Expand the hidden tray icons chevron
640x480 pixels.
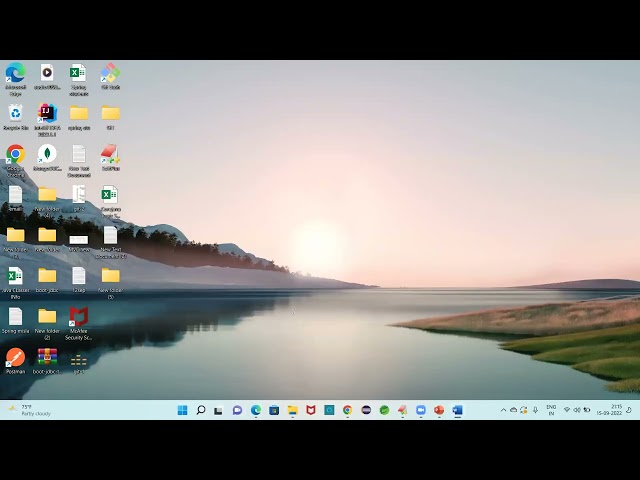503,410
